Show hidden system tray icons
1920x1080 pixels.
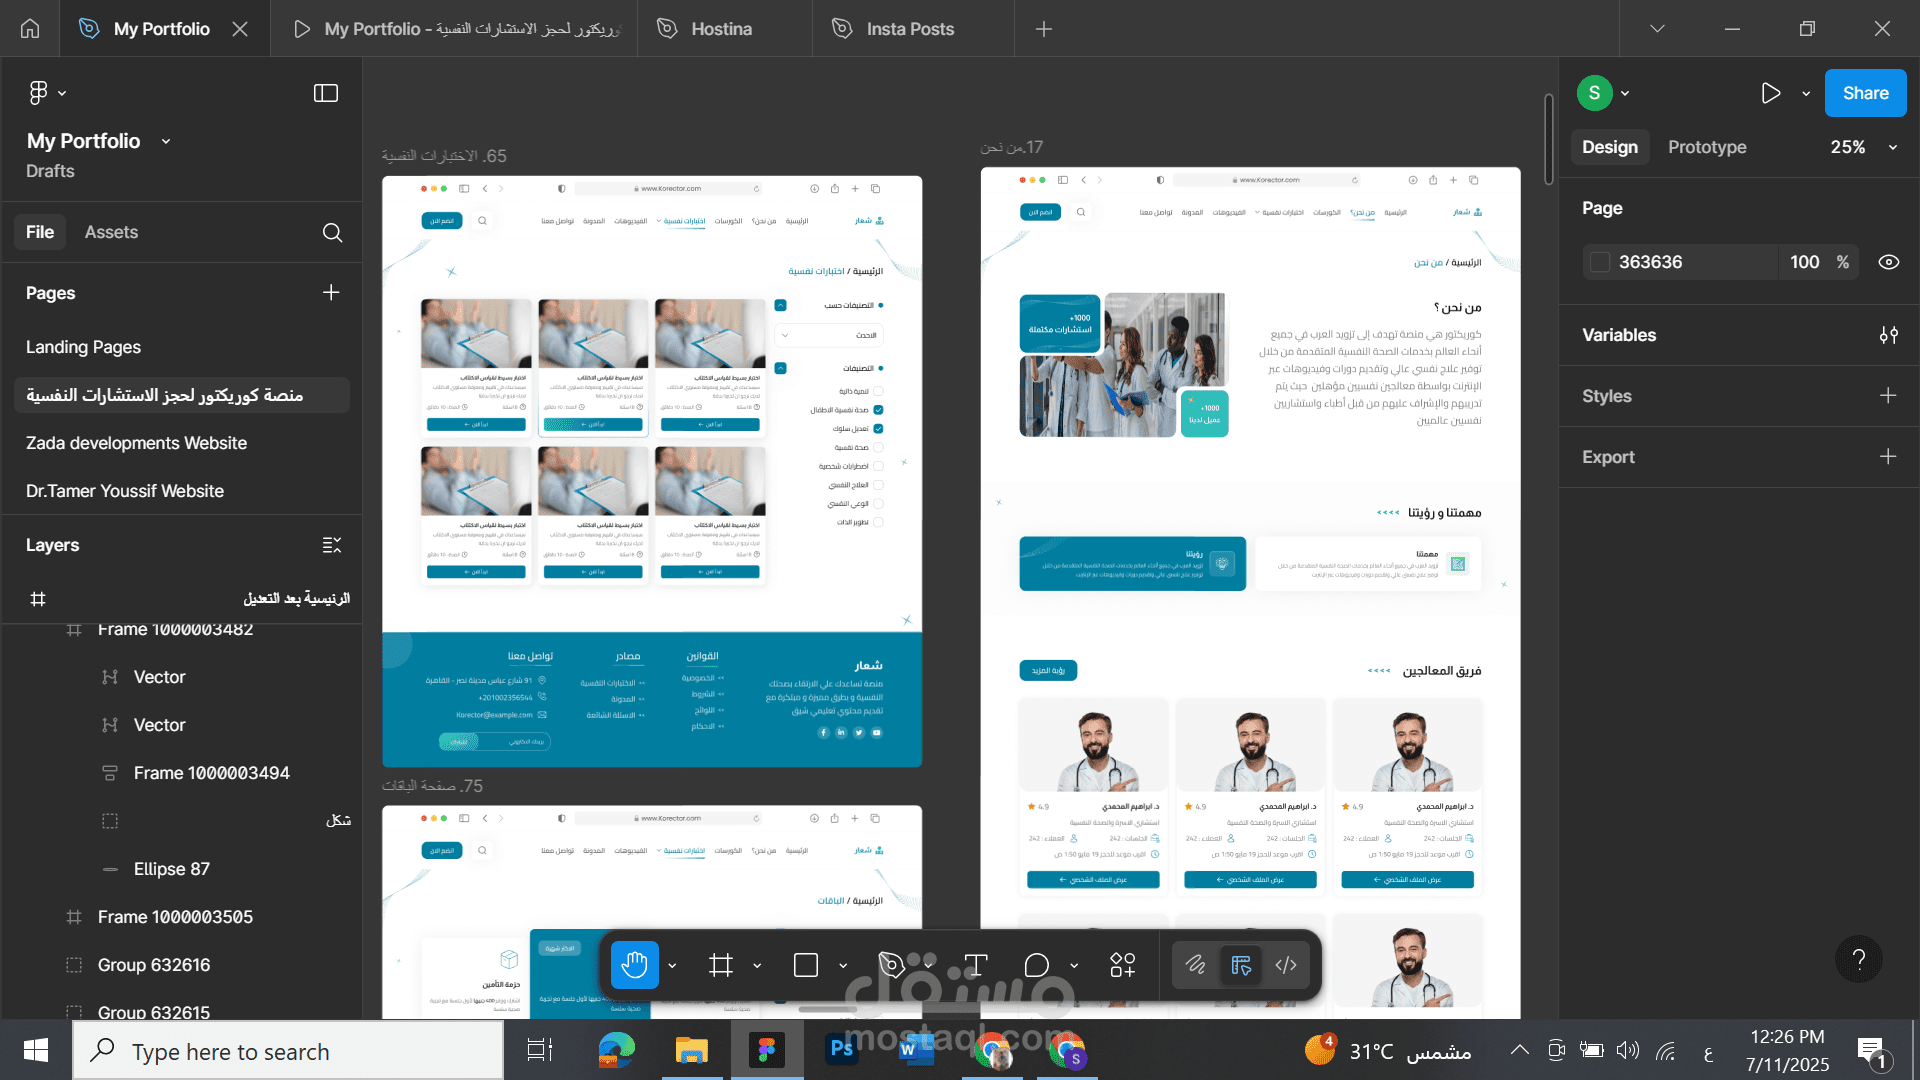pyautogui.click(x=1520, y=1050)
